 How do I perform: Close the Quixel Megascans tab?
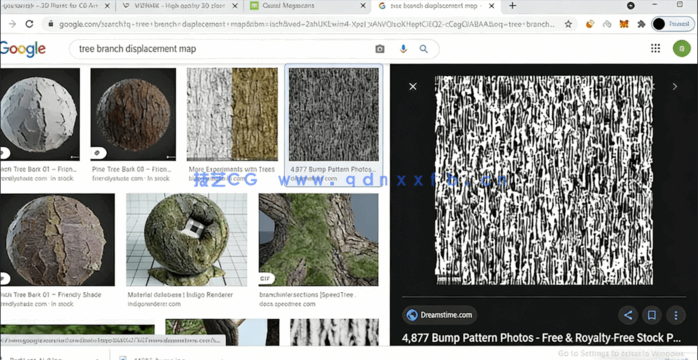coord(363,6)
